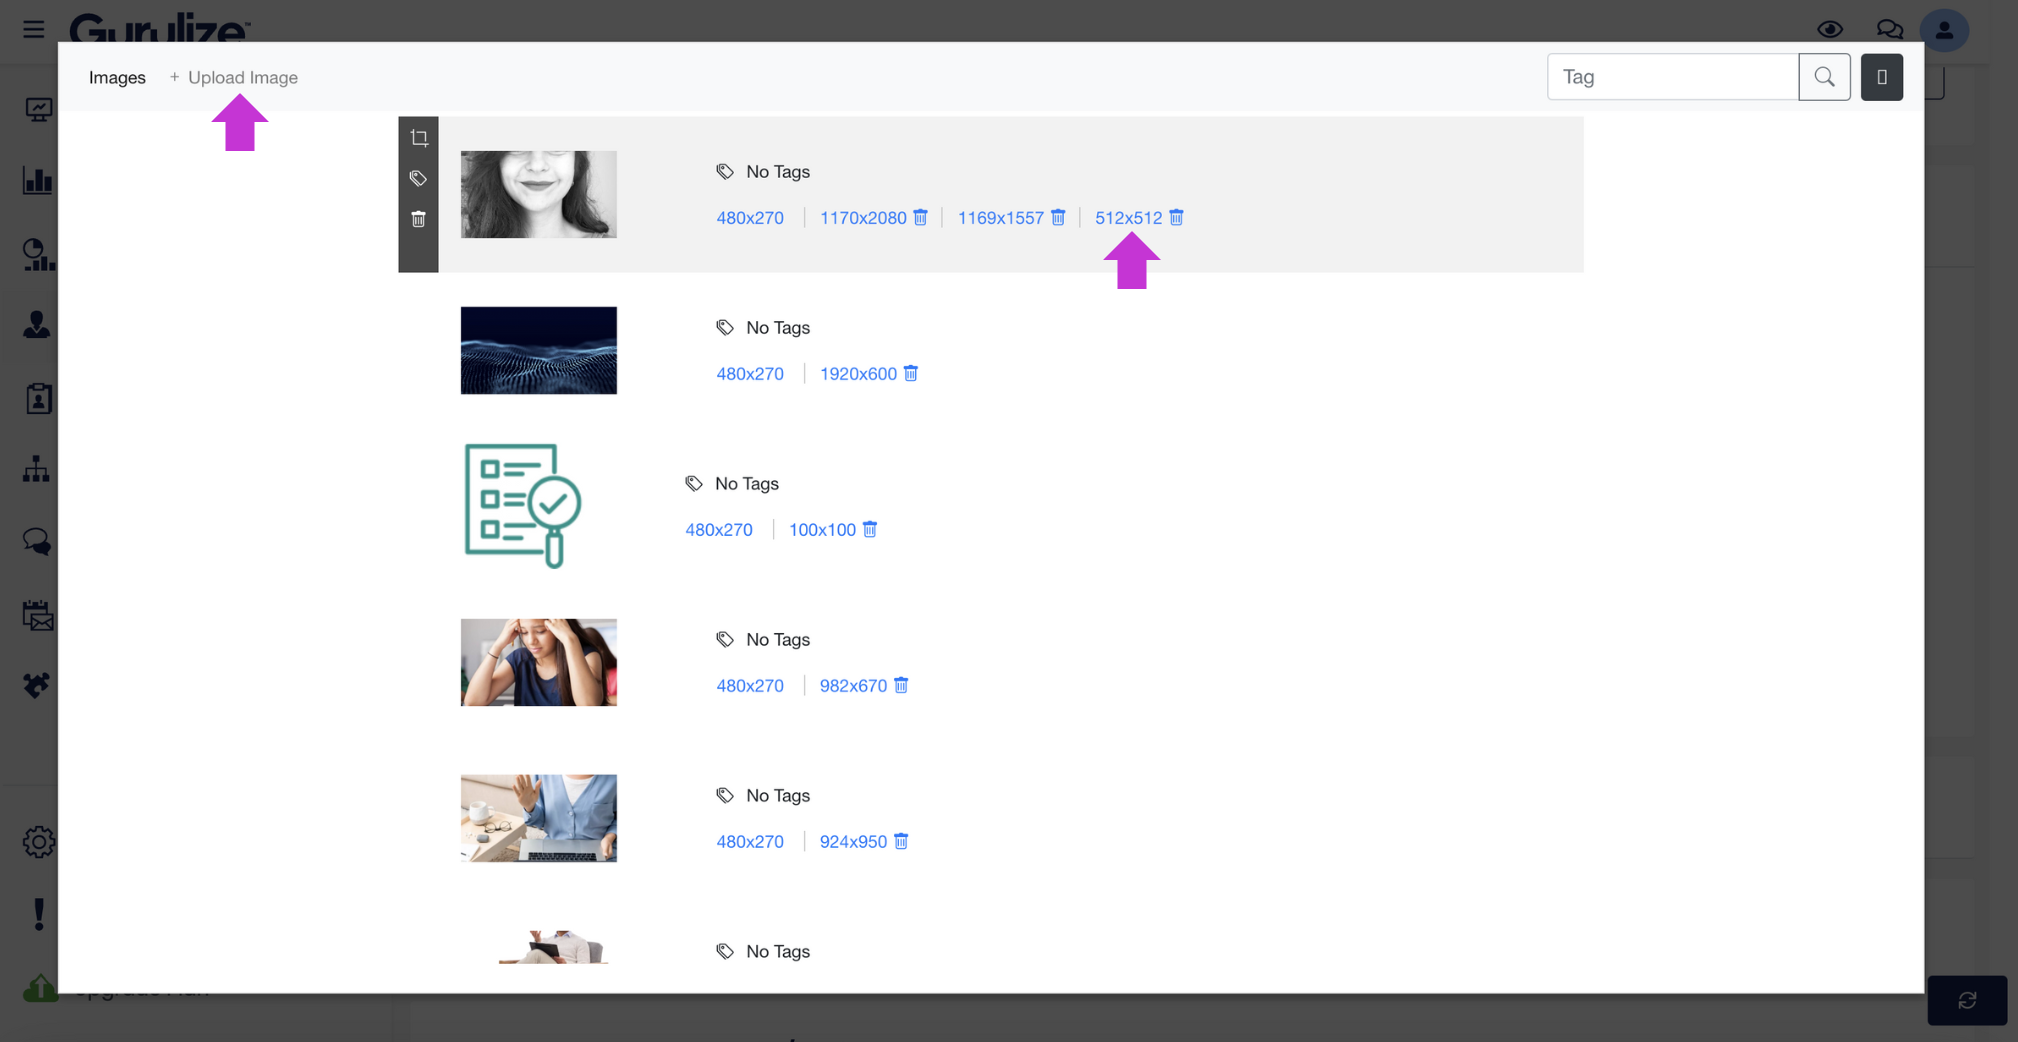Click the dark button right of the search magnifier
Image resolution: width=2018 pixels, height=1042 pixels.
click(1882, 77)
